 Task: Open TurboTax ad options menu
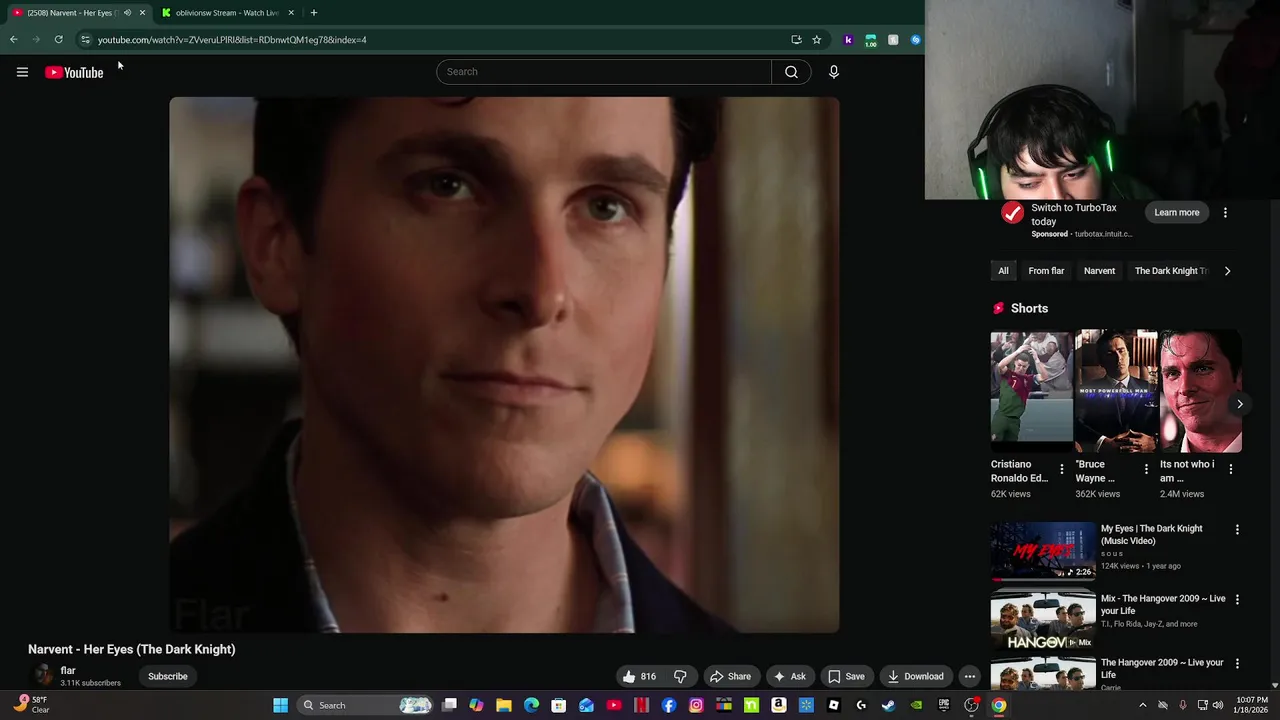click(1225, 212)
